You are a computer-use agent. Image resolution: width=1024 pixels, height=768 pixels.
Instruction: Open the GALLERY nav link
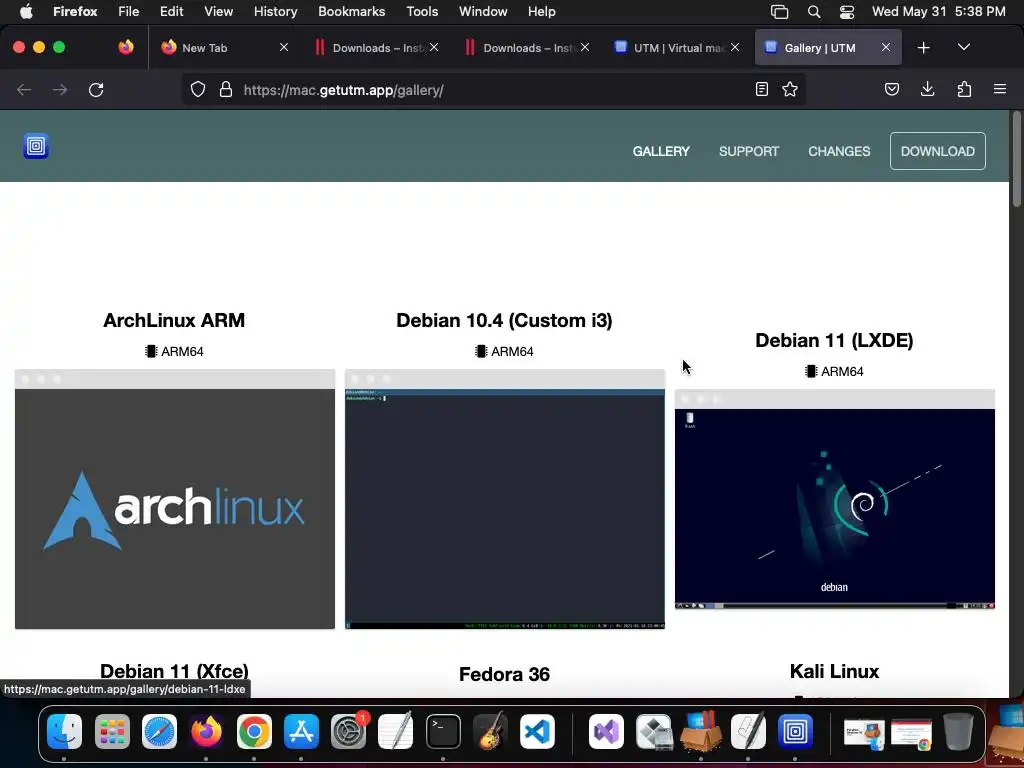[x=661, y=152]
